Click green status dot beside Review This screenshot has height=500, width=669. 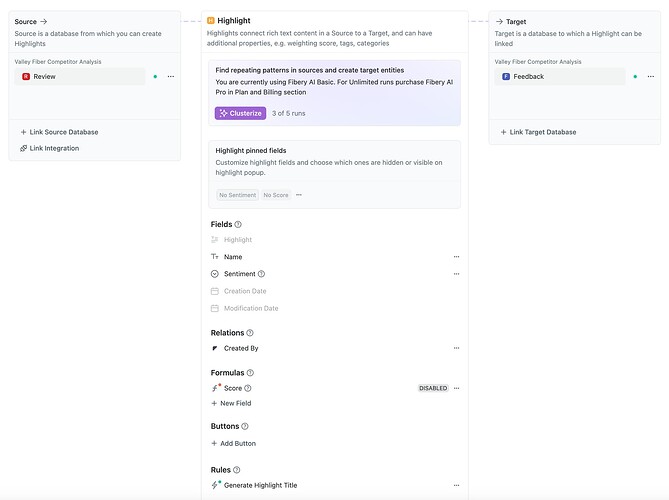click(x=155, y=76)
